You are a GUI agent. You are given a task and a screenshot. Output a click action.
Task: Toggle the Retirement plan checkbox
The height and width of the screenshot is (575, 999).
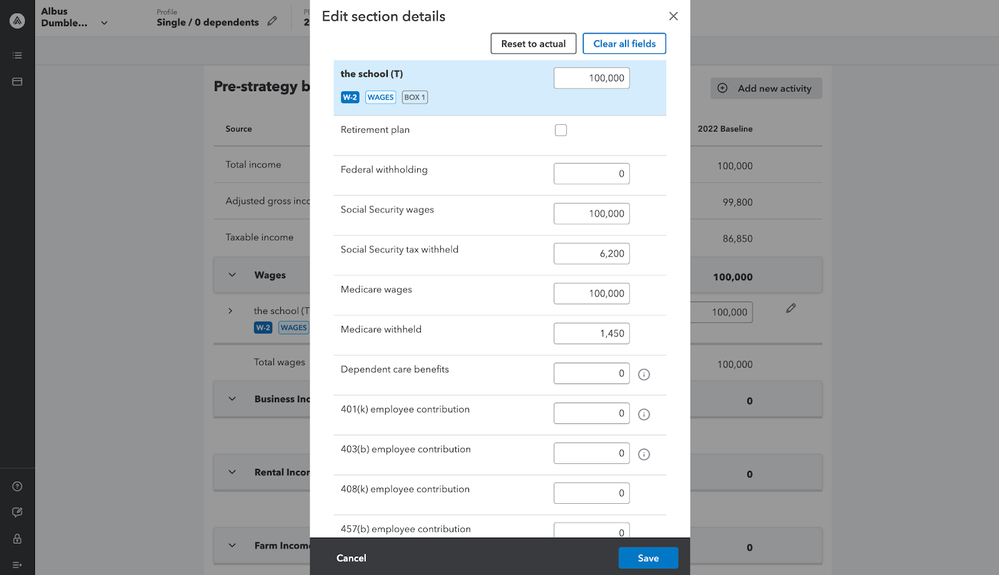coord(561,130)
